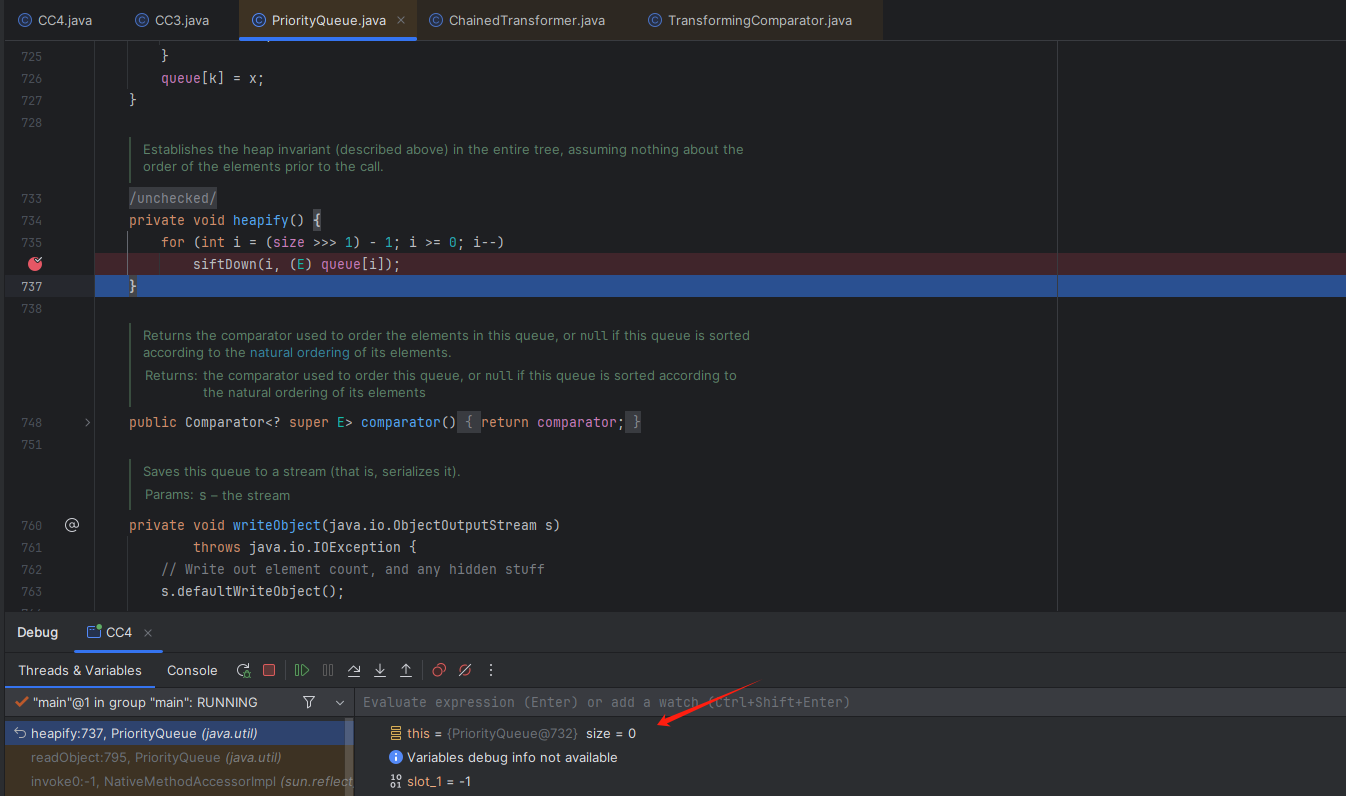Screen dimensions: 1346x796
Task: Click line number 737 in gutter
Action: click(31, 286)
